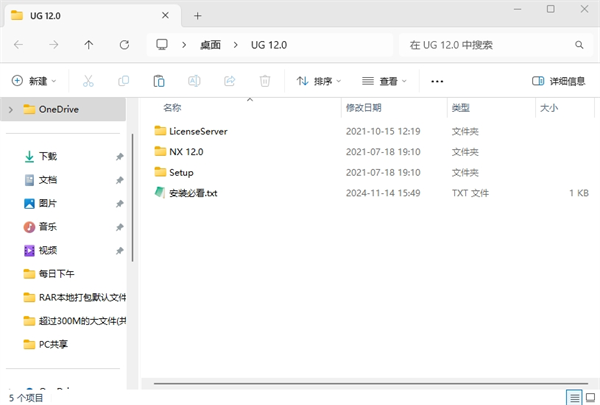This screenshot has width=600, height=405.
Task: Switch to details list view in status bar
Action: pyautogui.click(x=573, y=397)
